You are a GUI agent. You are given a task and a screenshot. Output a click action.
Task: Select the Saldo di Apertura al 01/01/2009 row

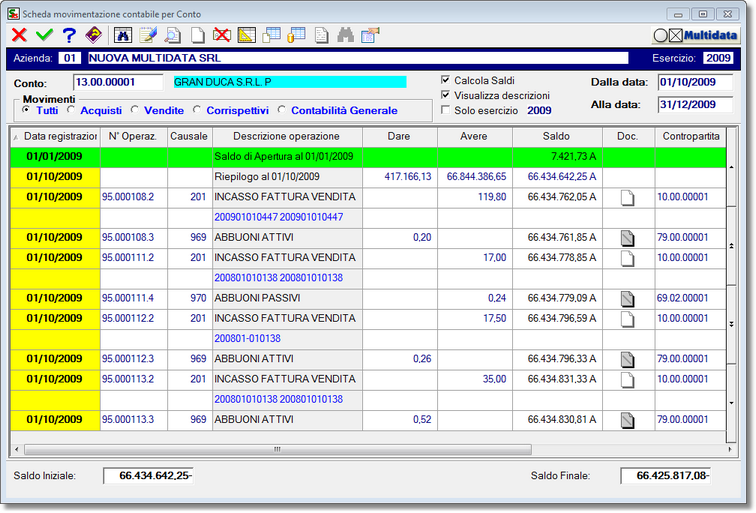tap(368, 157)
